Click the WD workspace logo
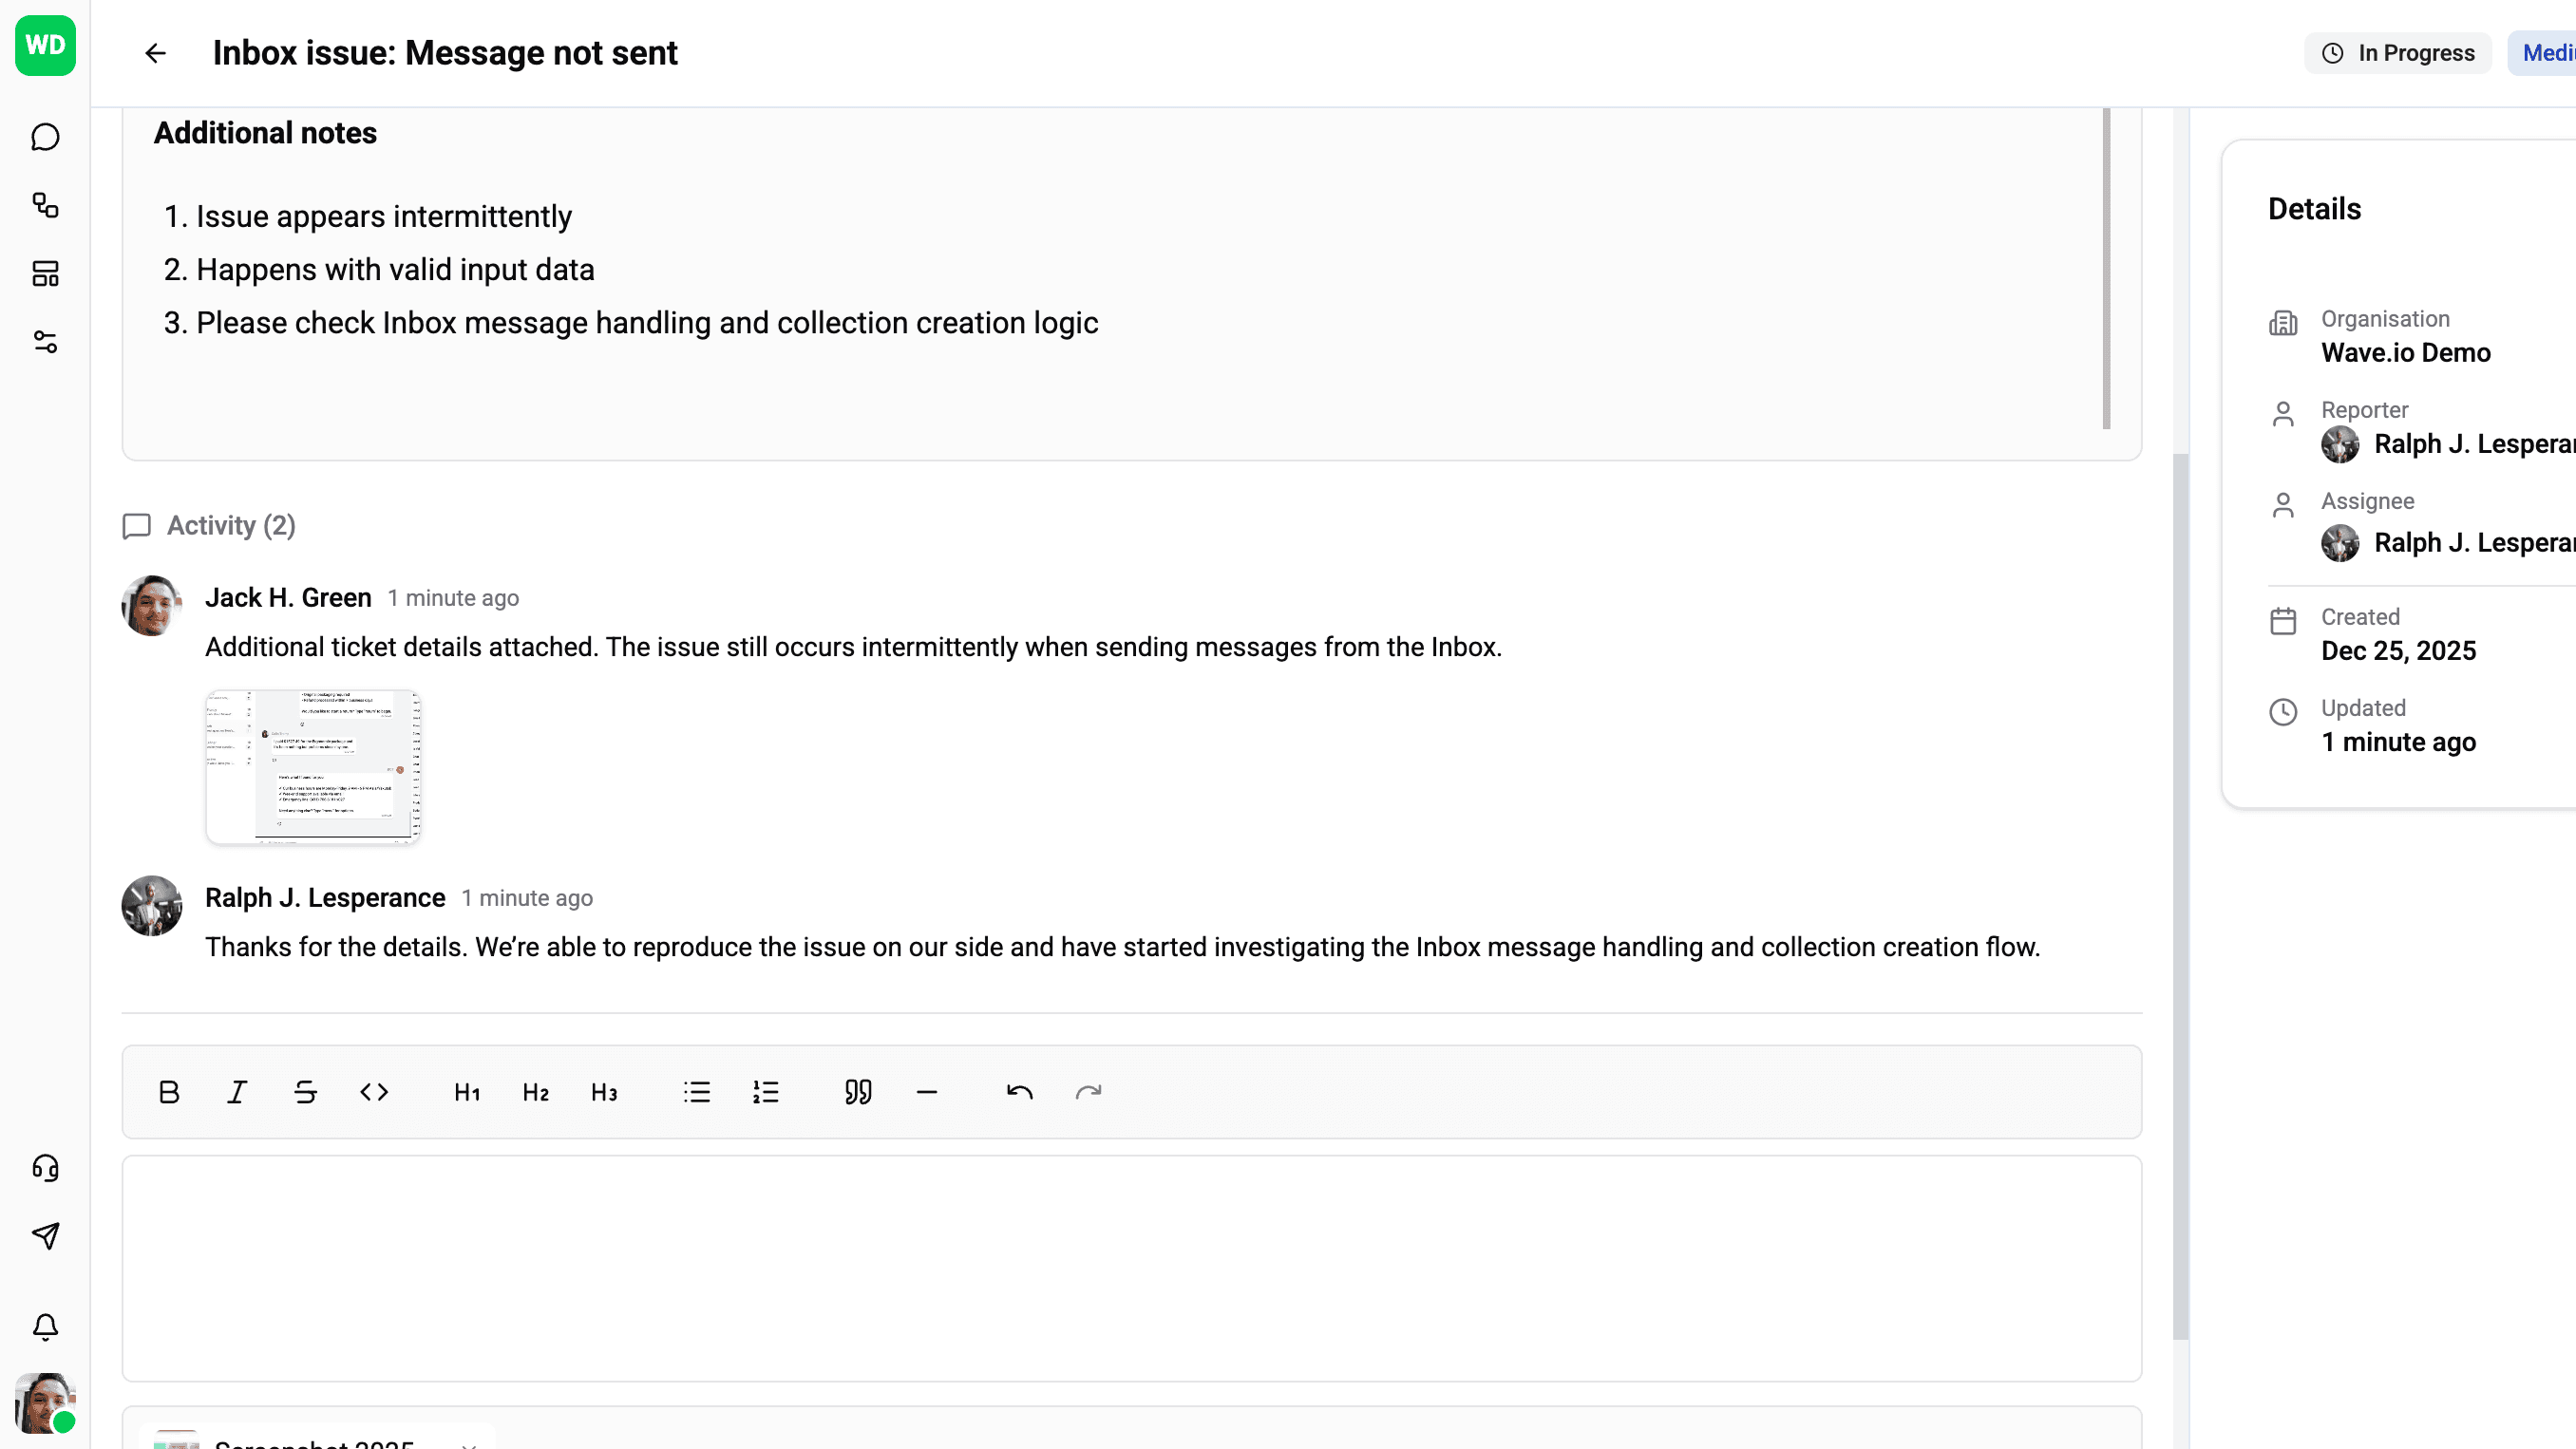This screenshot has width=2576, height=1449. [x=45, y=45]
